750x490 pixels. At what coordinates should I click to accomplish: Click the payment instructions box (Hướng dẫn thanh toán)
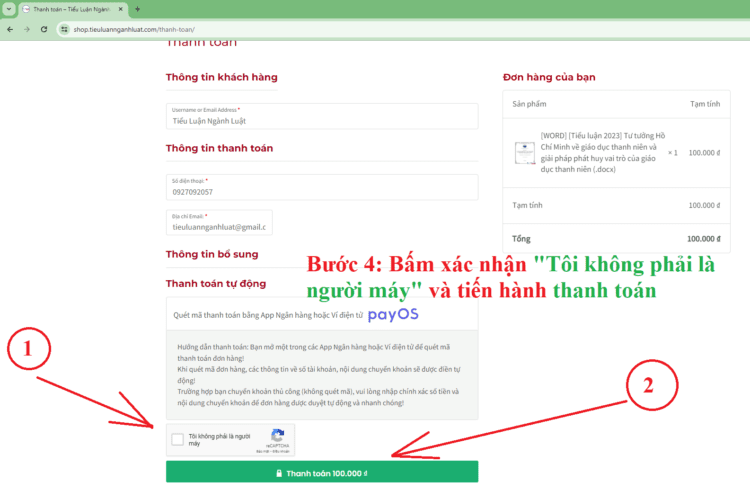(321, 375)
